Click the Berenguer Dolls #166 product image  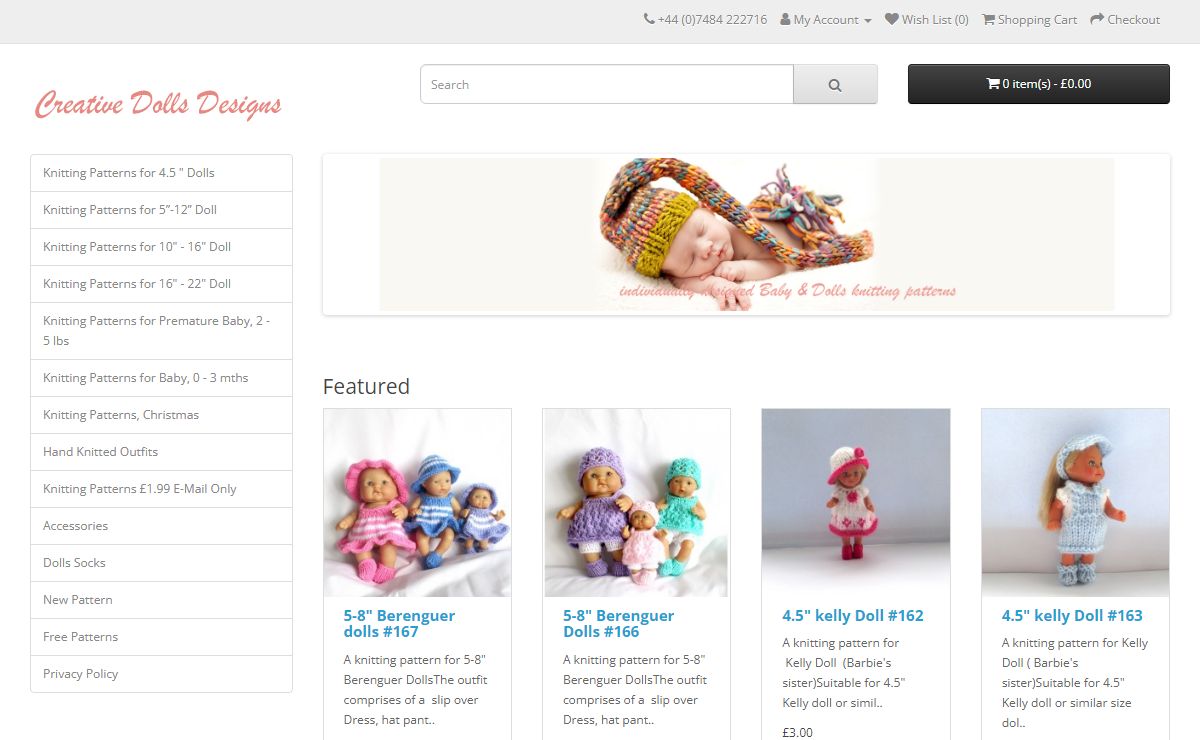(636, 503)
